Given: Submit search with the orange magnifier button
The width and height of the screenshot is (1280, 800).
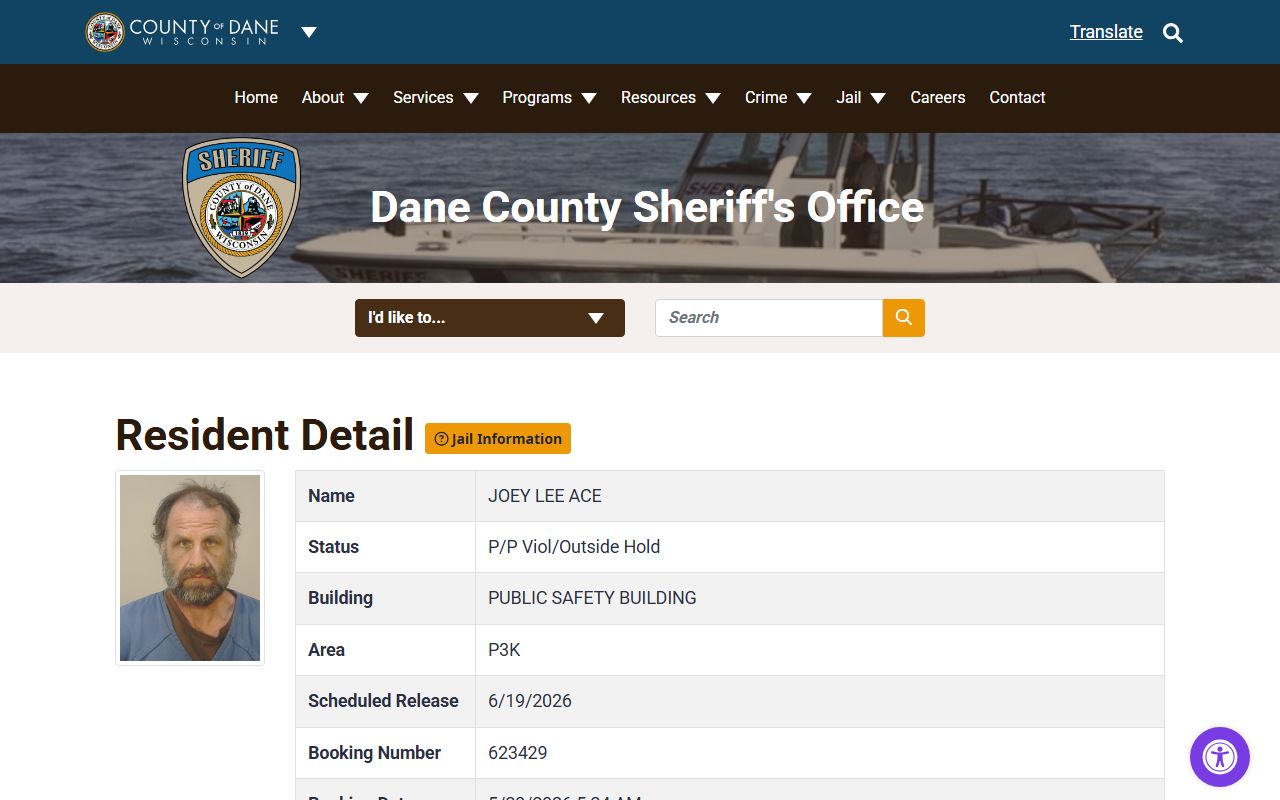Looking at the screenshot, I should (904, 318).
